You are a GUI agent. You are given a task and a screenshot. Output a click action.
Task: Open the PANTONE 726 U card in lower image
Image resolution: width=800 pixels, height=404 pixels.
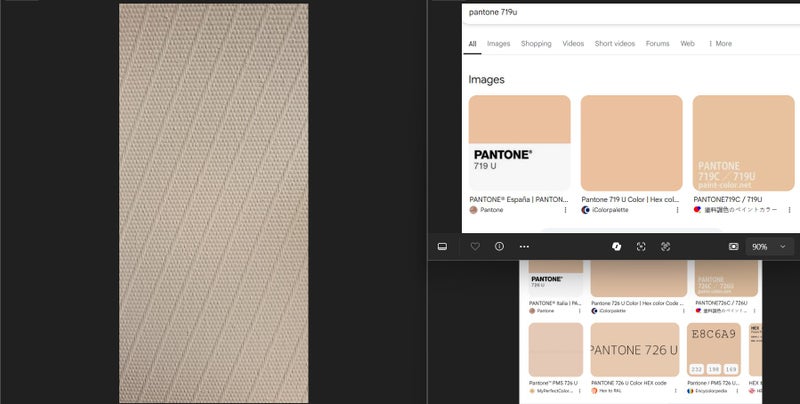pyautogui.click(x=556, y=279)
